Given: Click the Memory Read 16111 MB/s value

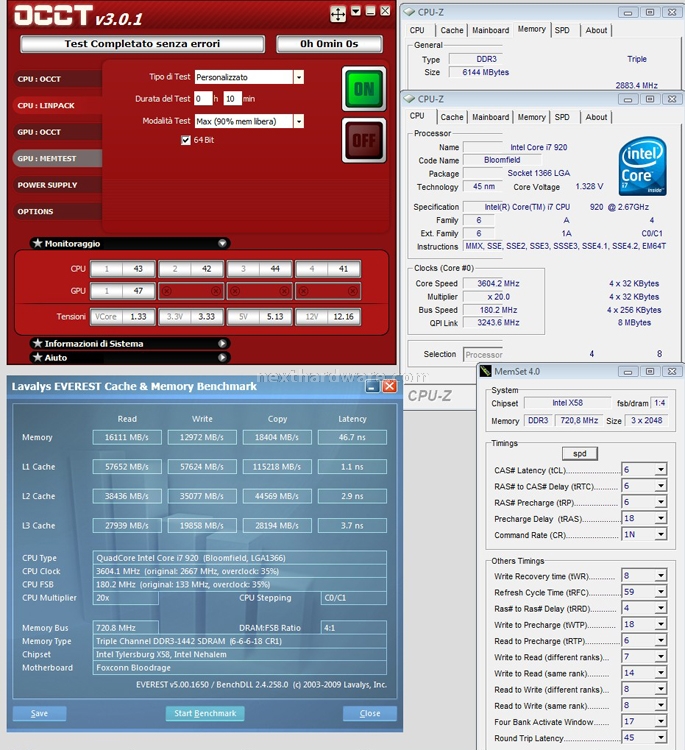Looking at the screenshot, I should pyautogui.click(x=127, y=437).
